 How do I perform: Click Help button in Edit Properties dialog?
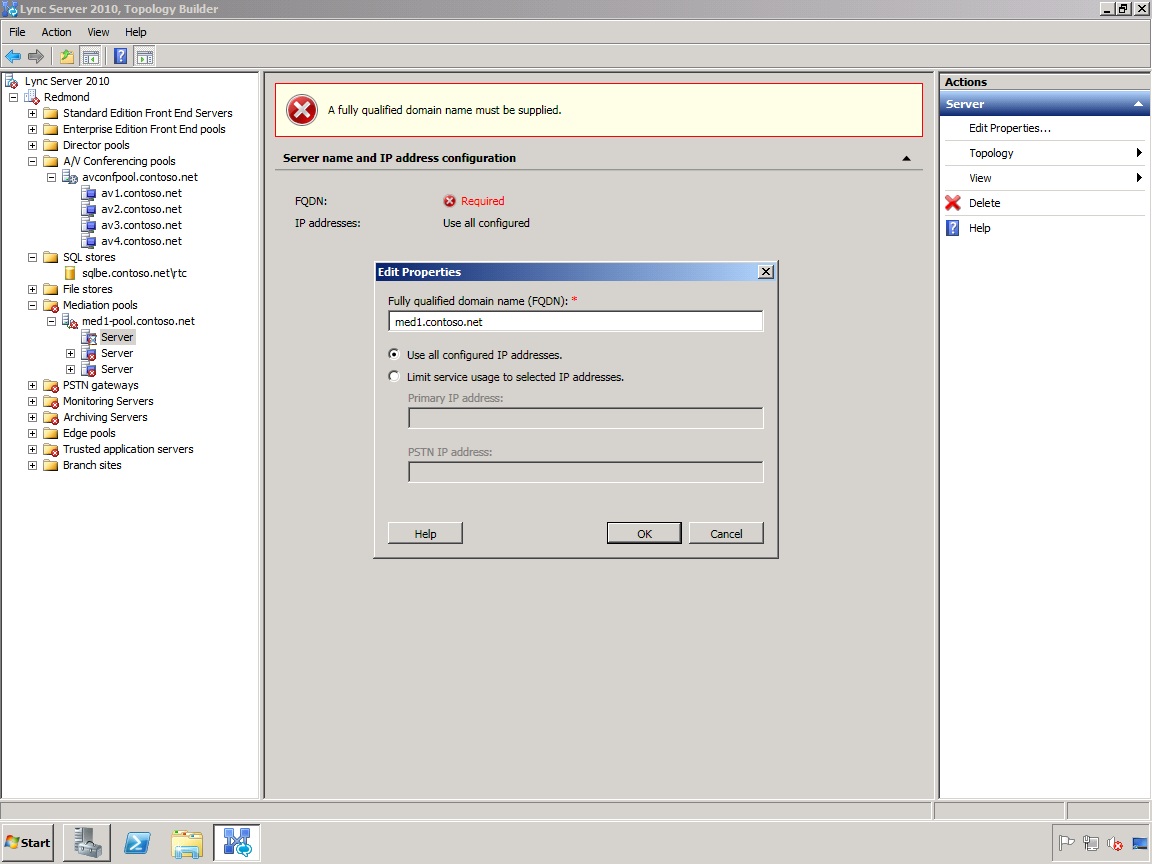click(x=425, y=533)
